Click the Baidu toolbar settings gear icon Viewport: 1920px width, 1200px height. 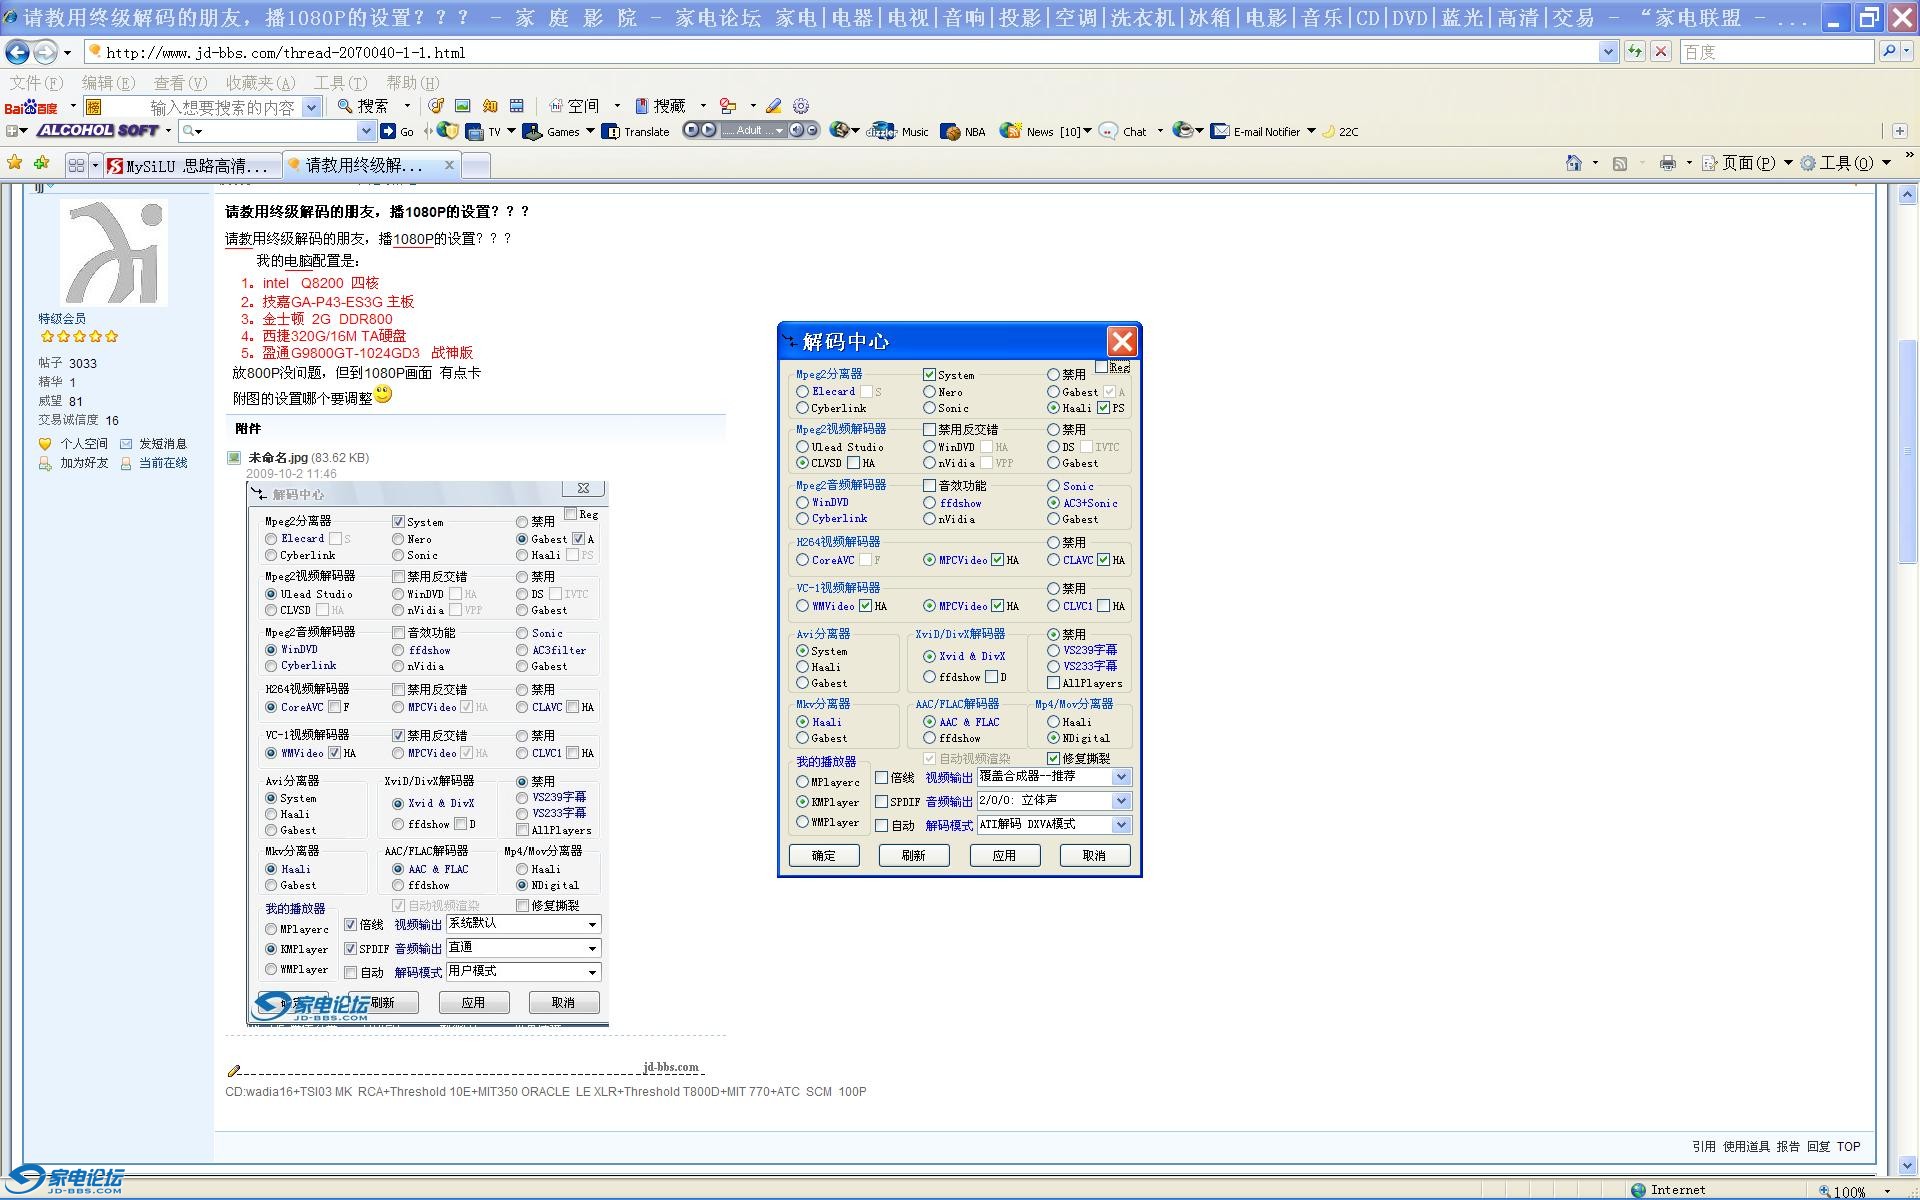[x=801, y=106]
